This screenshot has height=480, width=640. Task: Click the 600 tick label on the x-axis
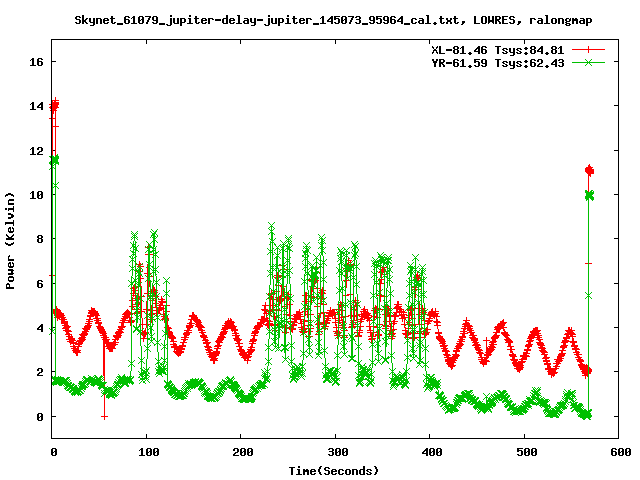[618, 452]
